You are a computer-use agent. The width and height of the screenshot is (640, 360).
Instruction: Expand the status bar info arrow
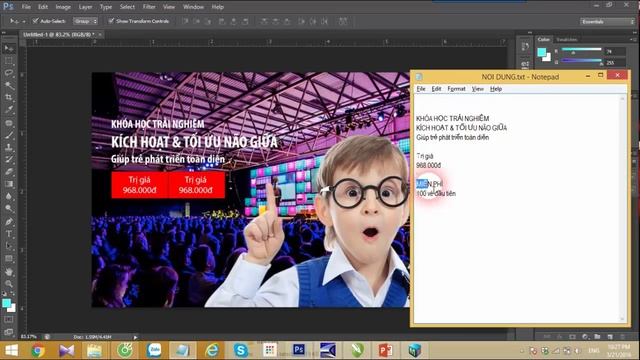pos(135,337)
